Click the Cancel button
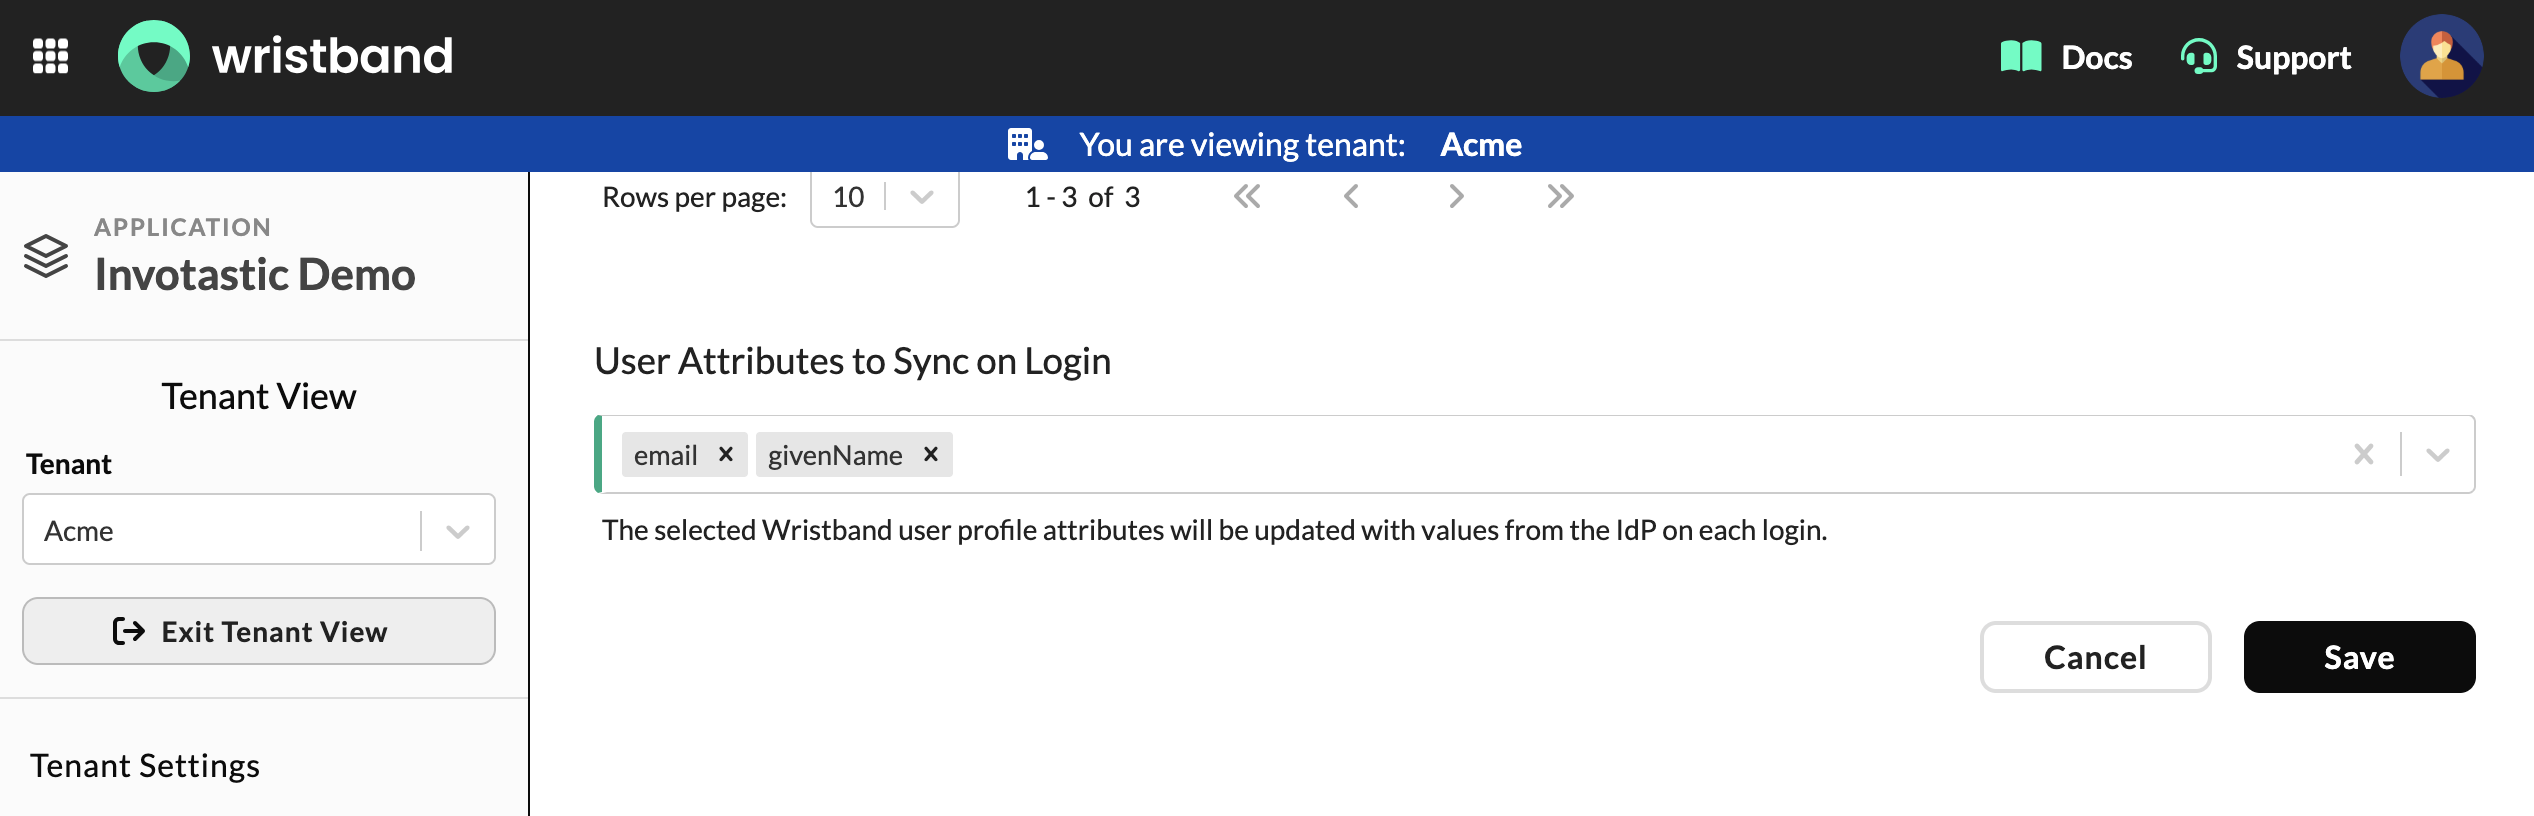Image resolution: width=2534 pixels, height=816 pixels. 2096,657
